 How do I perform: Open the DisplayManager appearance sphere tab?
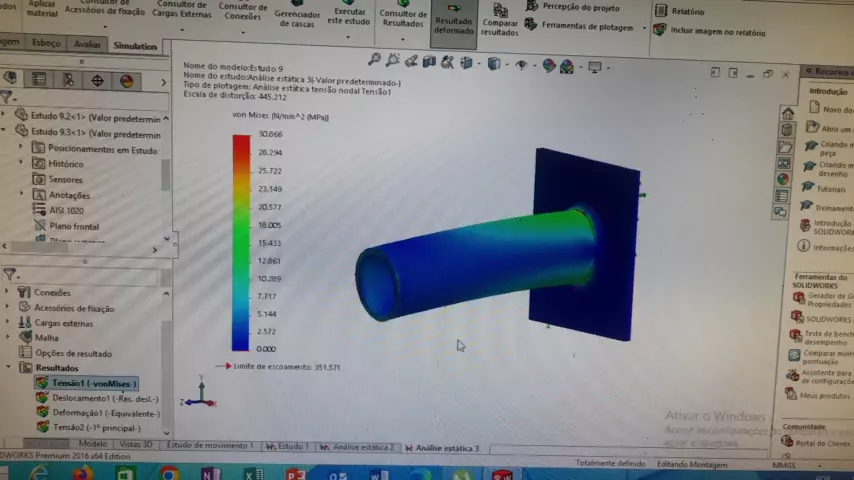126,80
